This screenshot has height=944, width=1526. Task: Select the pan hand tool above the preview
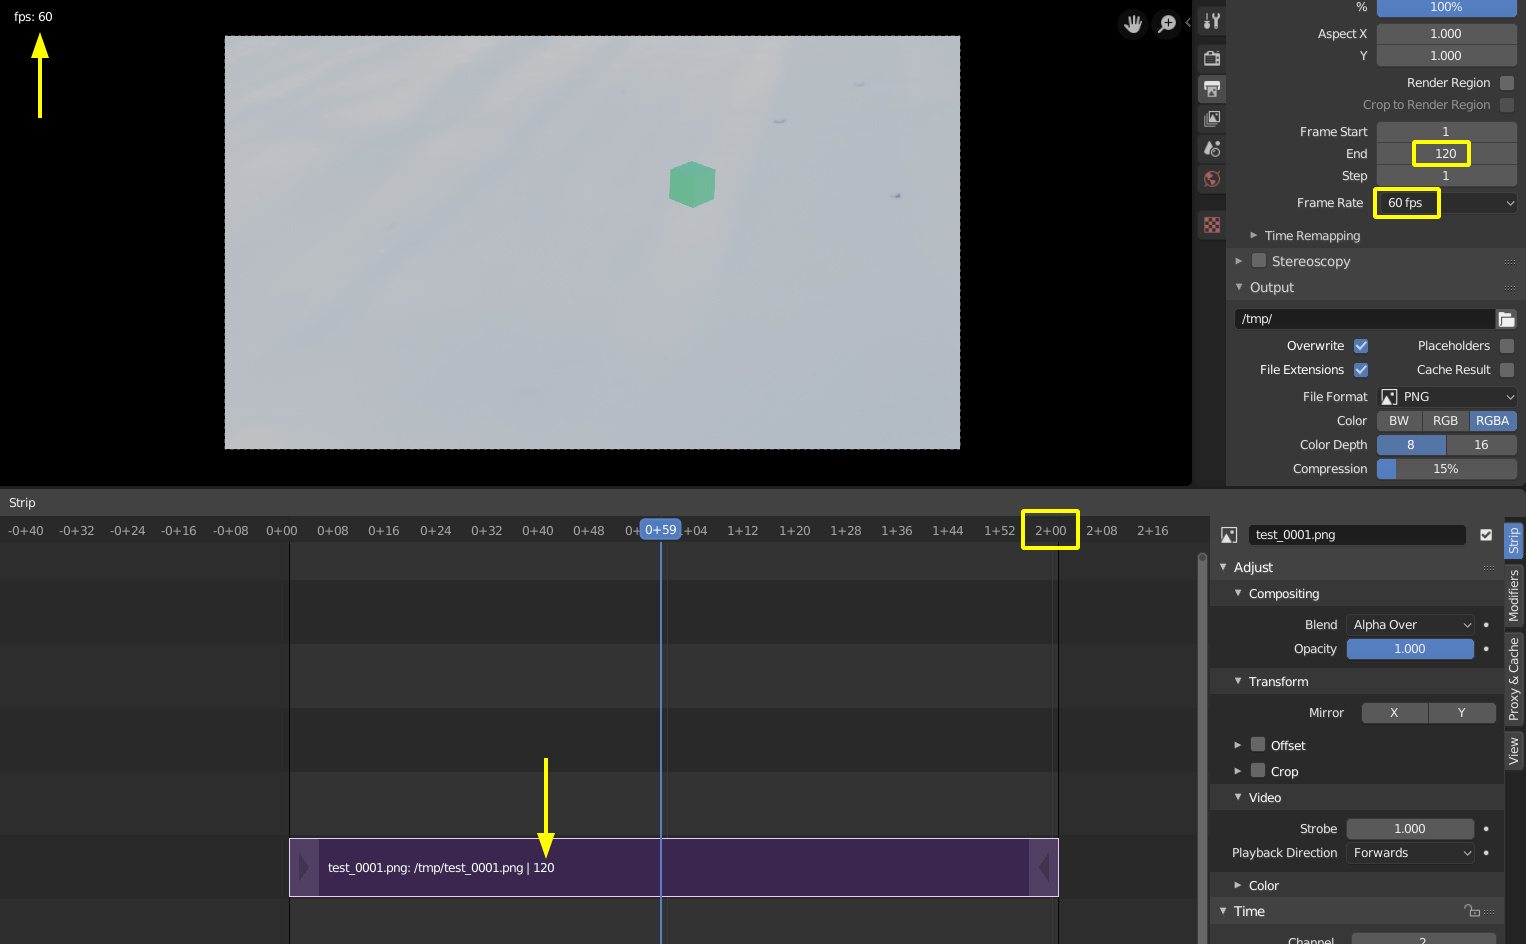coord(1132,22)
